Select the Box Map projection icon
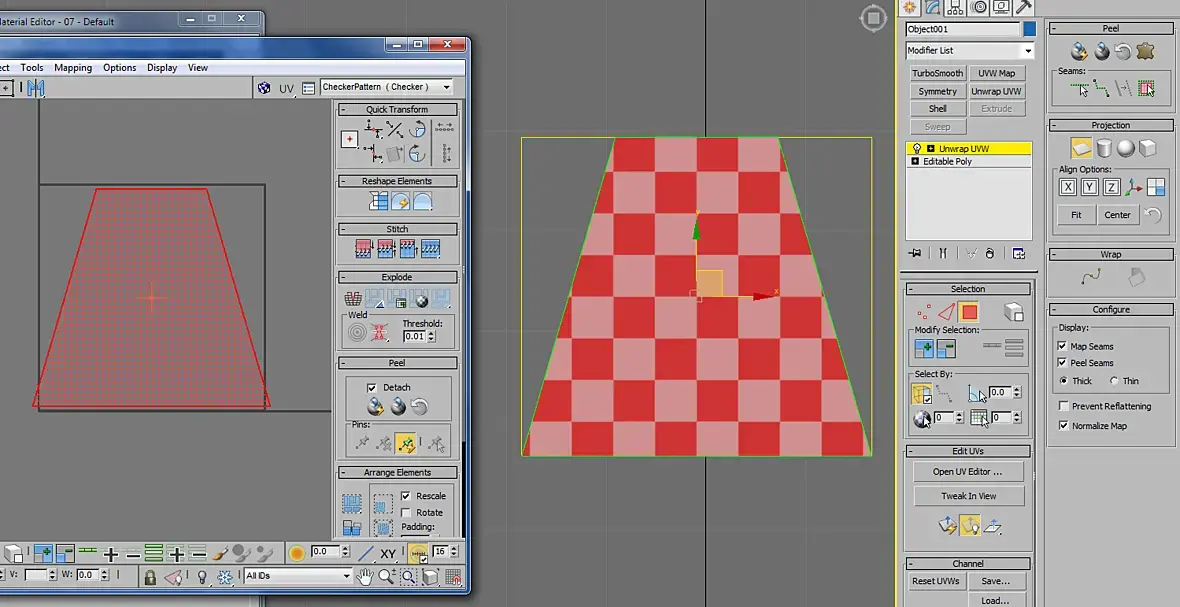The image size is (1180, 607). coord(1148,148)
